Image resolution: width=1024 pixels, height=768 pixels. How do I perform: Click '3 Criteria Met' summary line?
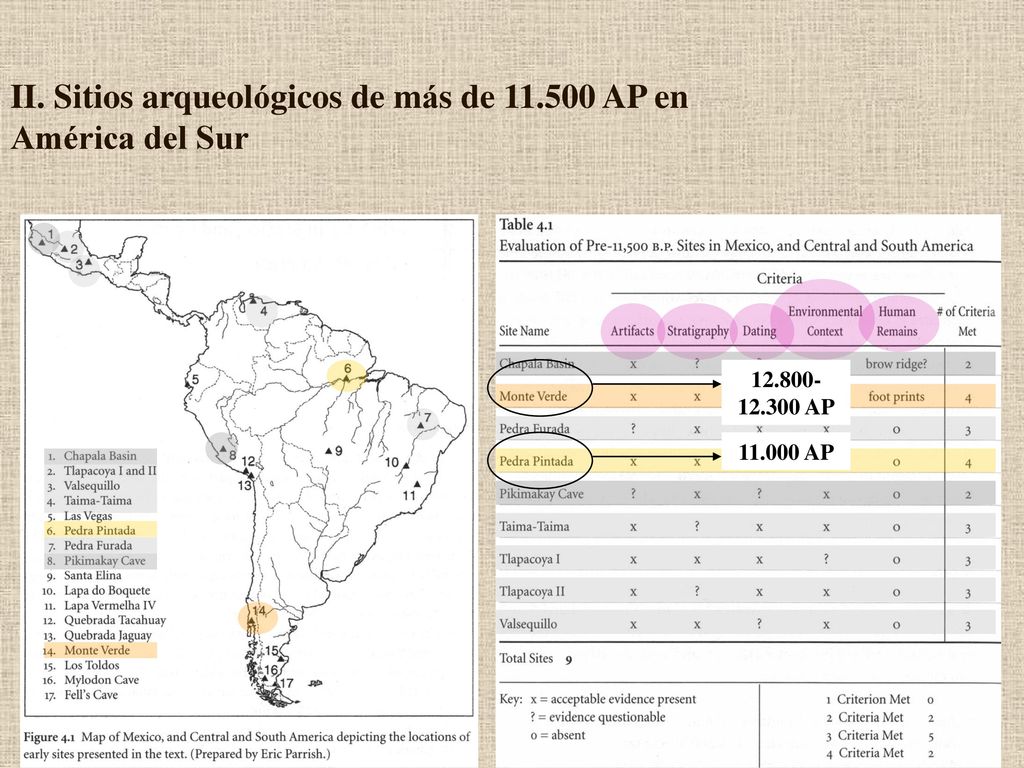[880, 735]
